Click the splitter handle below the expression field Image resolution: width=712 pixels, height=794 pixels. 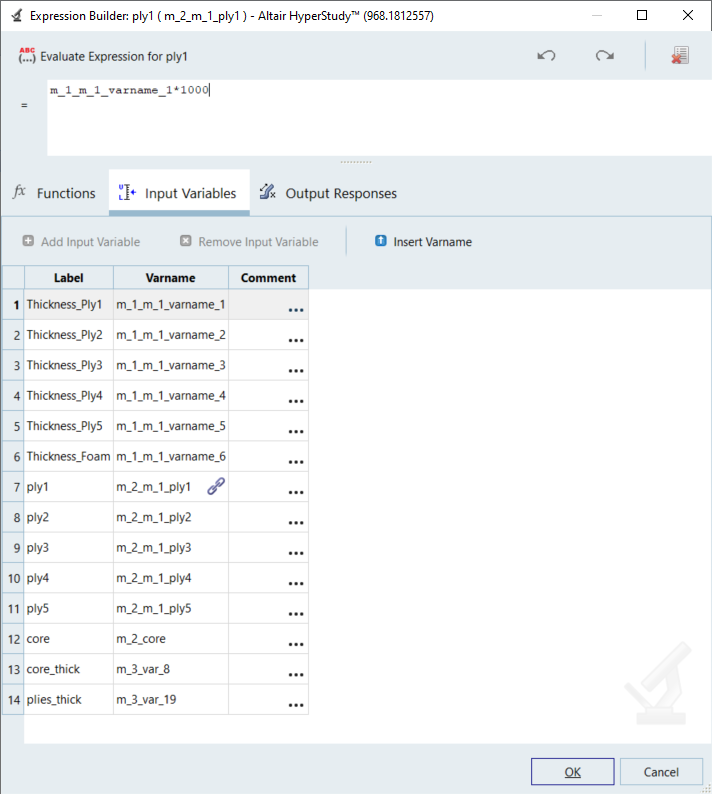pyautogui.click(x=355, y=161)
